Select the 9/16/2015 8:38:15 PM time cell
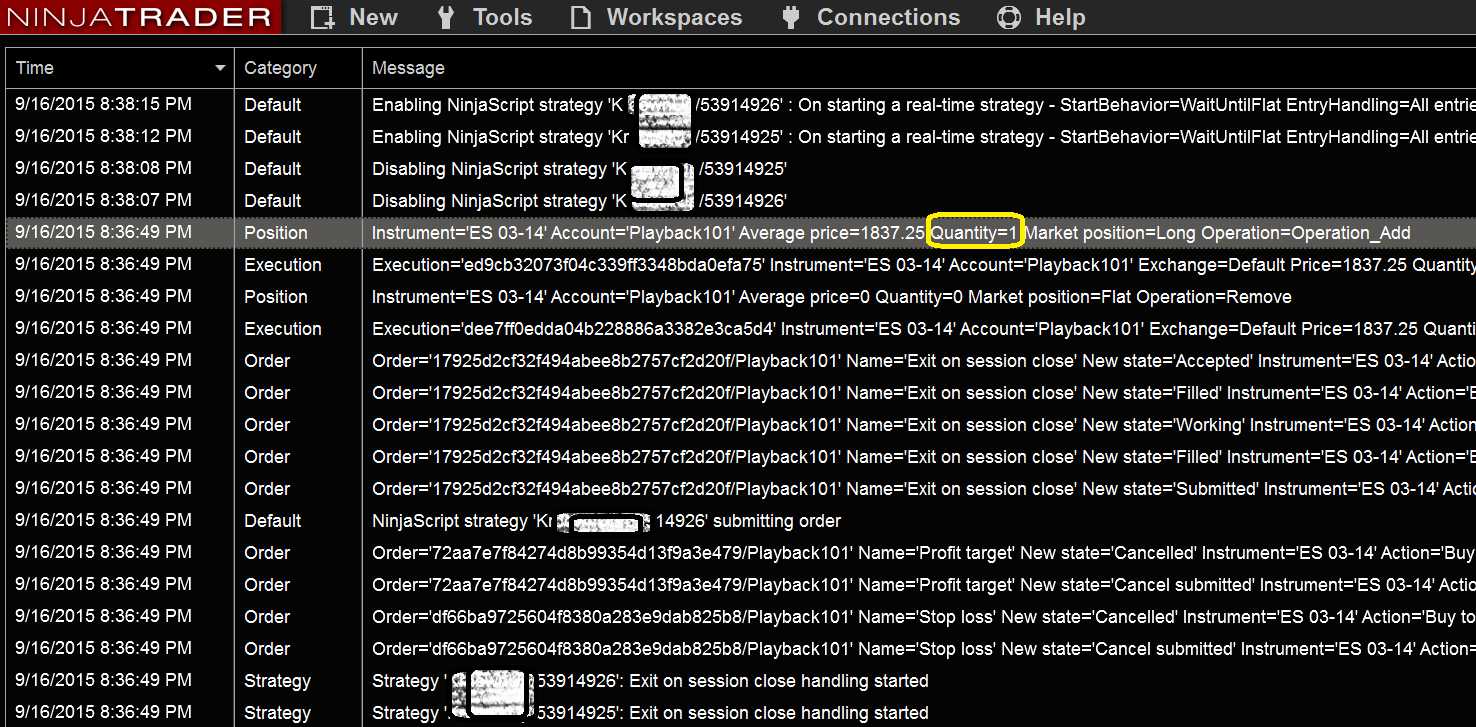This screenshot has height=727, width=1476. click(x=103, y=105)
